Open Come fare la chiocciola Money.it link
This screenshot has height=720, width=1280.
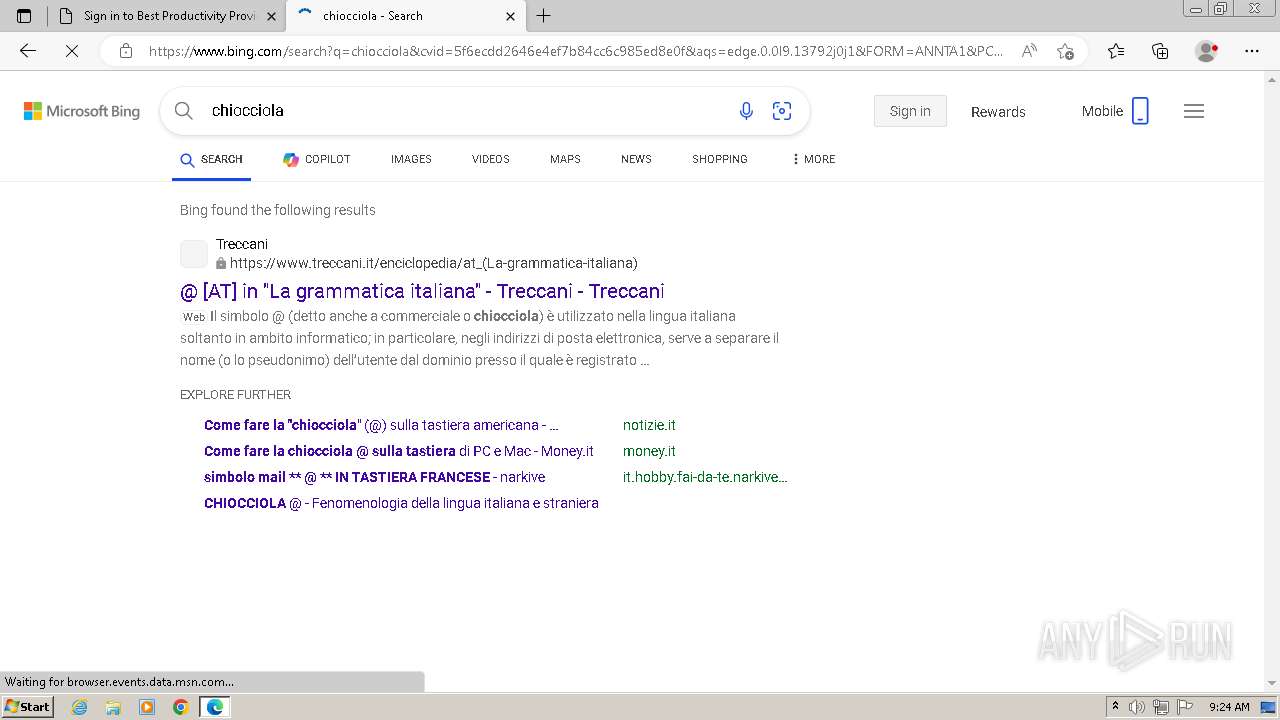point(399,451)
